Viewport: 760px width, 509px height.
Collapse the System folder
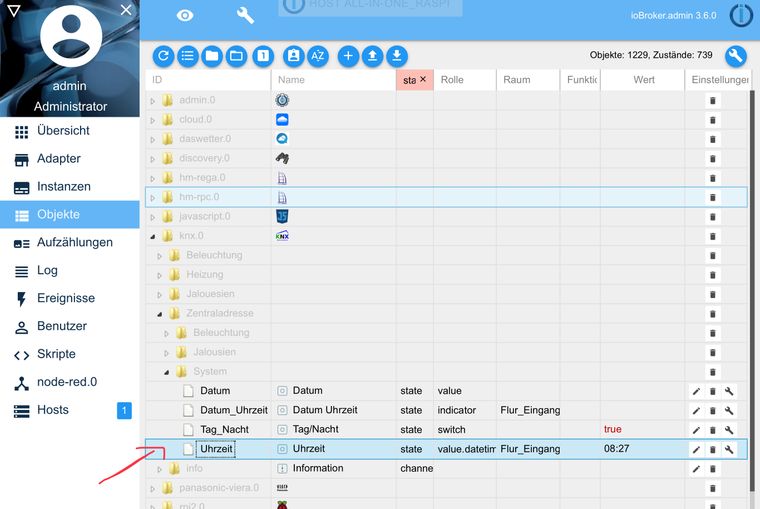pos(166,372)
